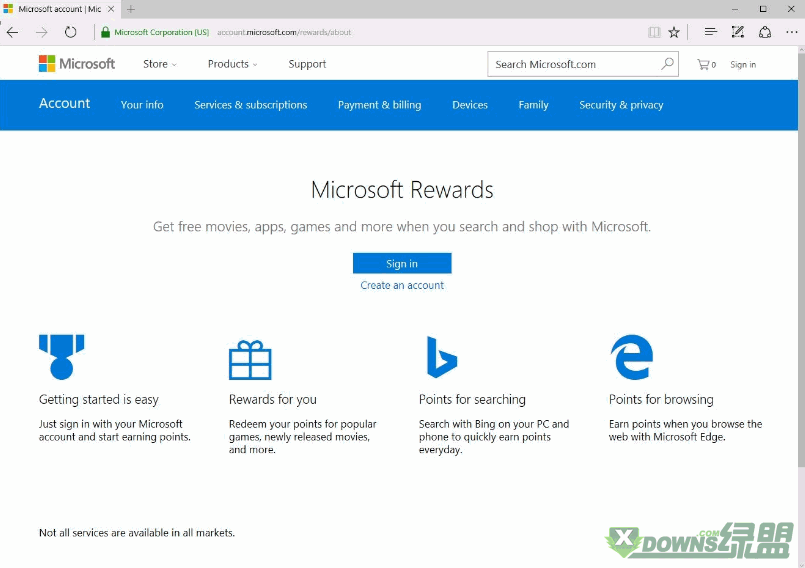Viewport: 805px width, 568px height.
Task: Open Services & subscriptions tab
Action: [x=251, y=105]
